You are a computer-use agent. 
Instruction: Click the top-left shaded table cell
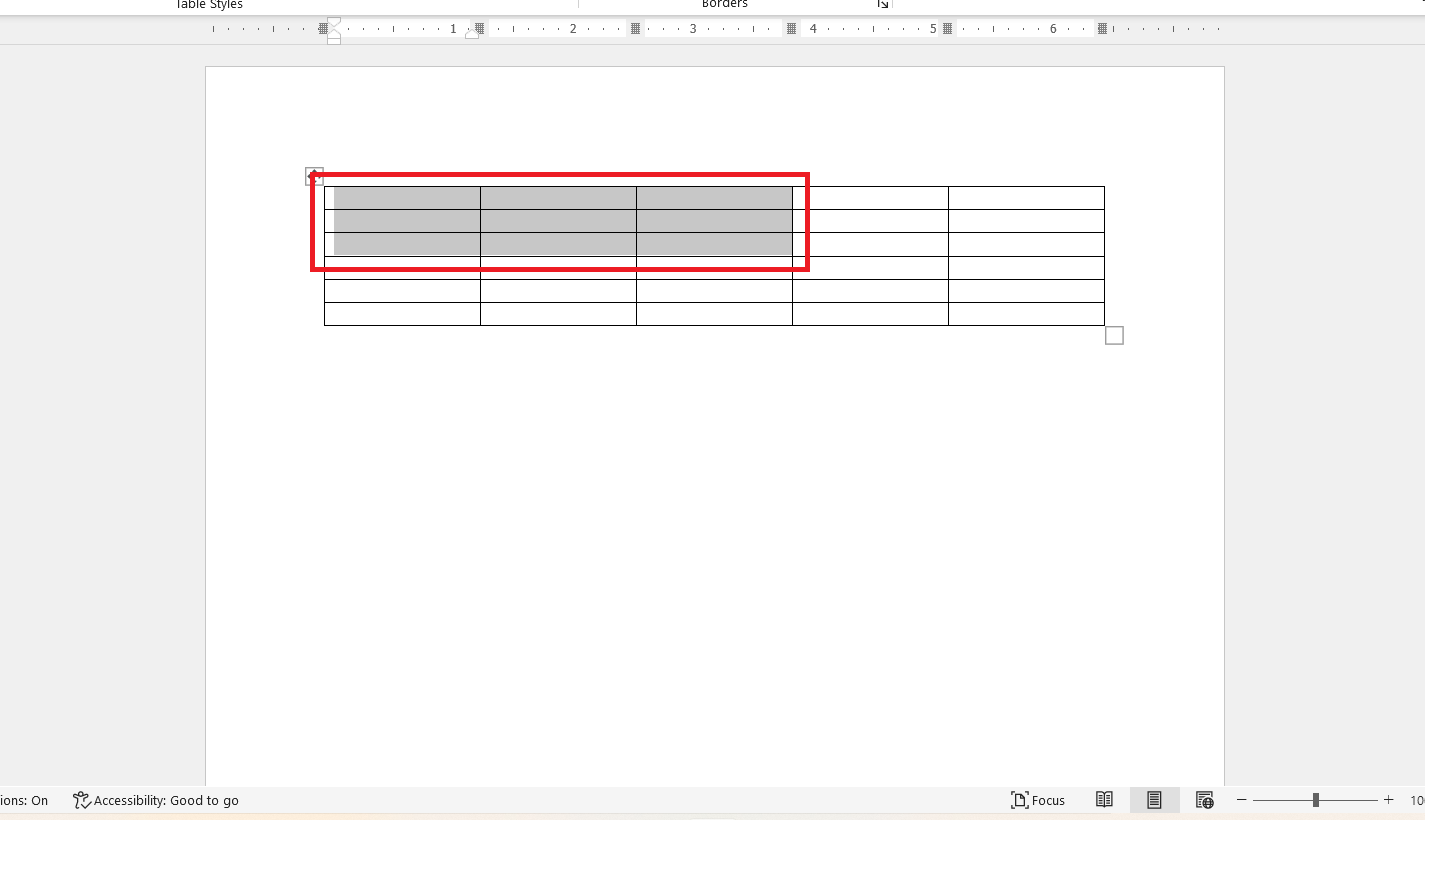coord(402,198)
